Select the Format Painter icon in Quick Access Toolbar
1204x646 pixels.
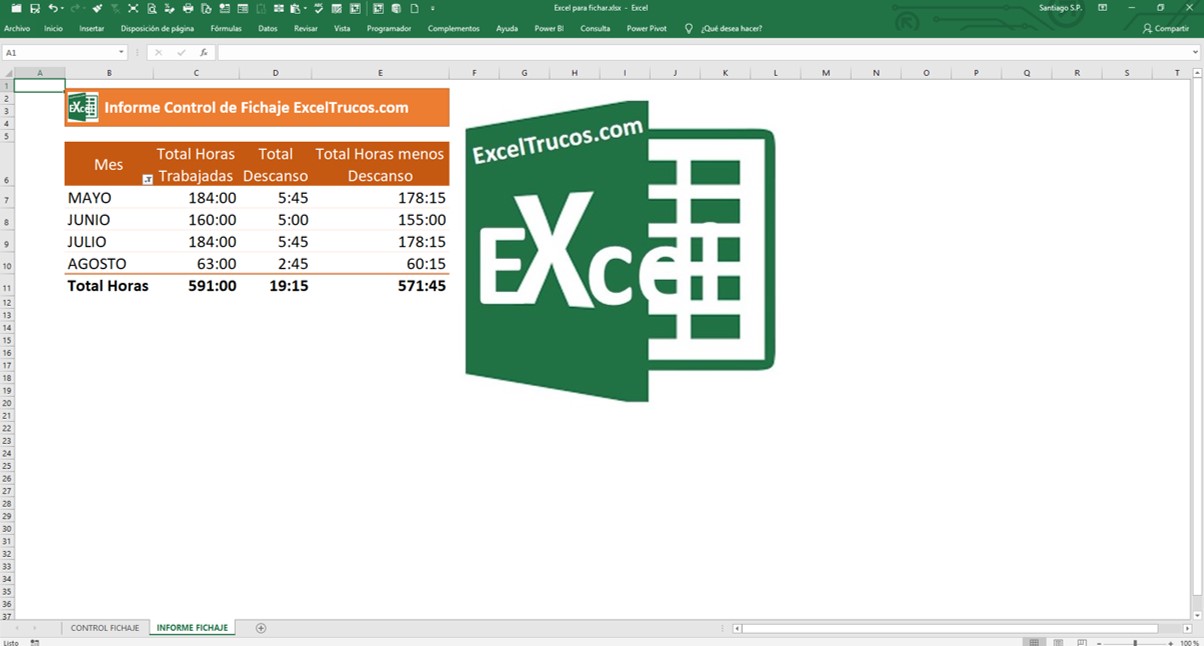[96, 8]
